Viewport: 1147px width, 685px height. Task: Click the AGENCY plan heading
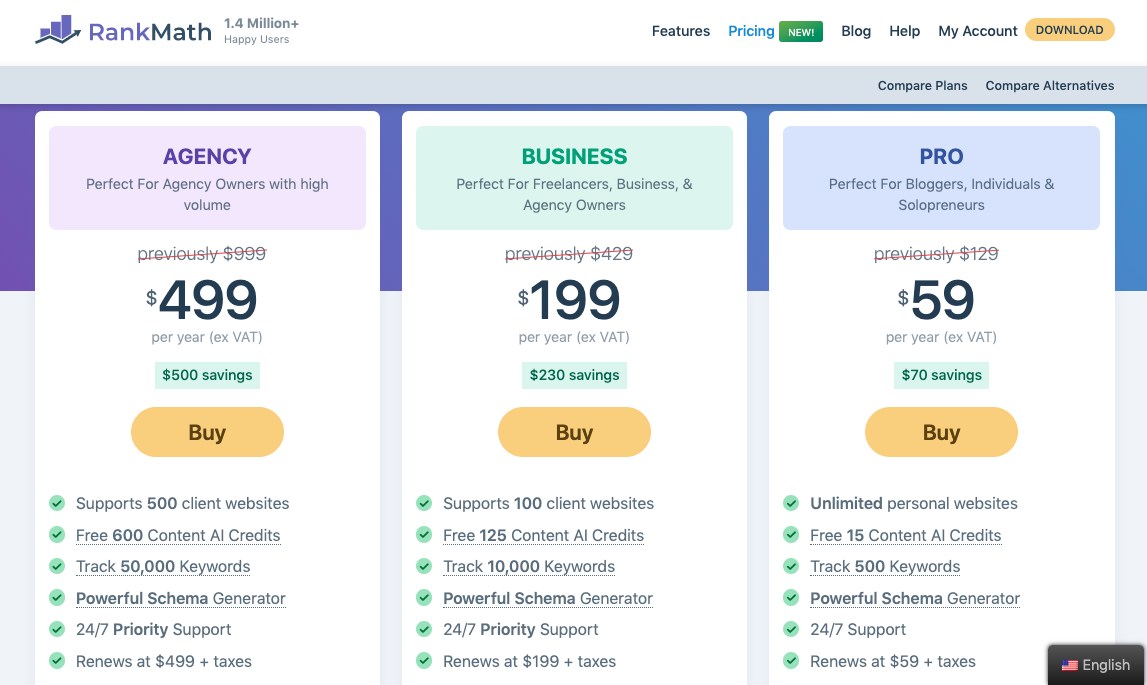tap(207, 156)
